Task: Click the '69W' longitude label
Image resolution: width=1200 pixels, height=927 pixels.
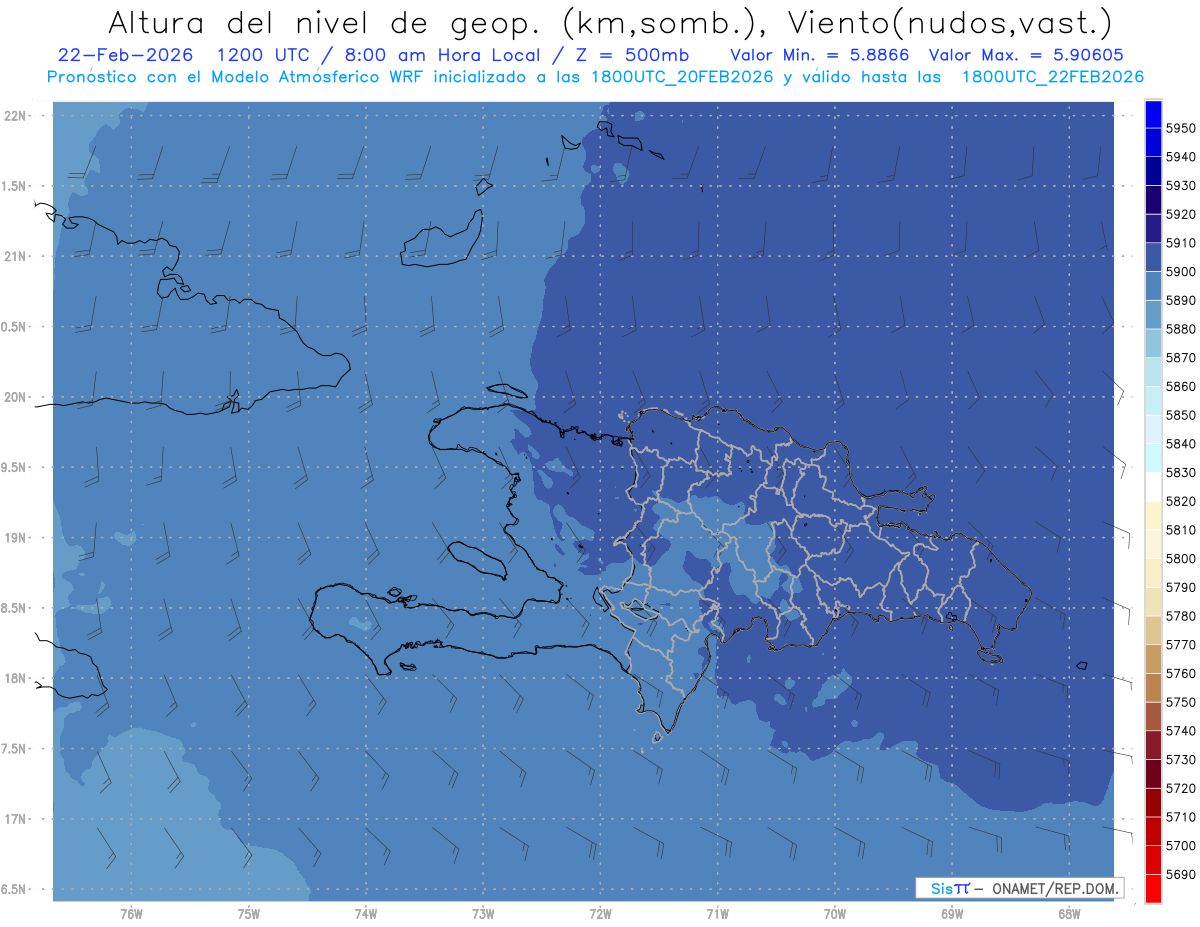Action: (952, 912)
